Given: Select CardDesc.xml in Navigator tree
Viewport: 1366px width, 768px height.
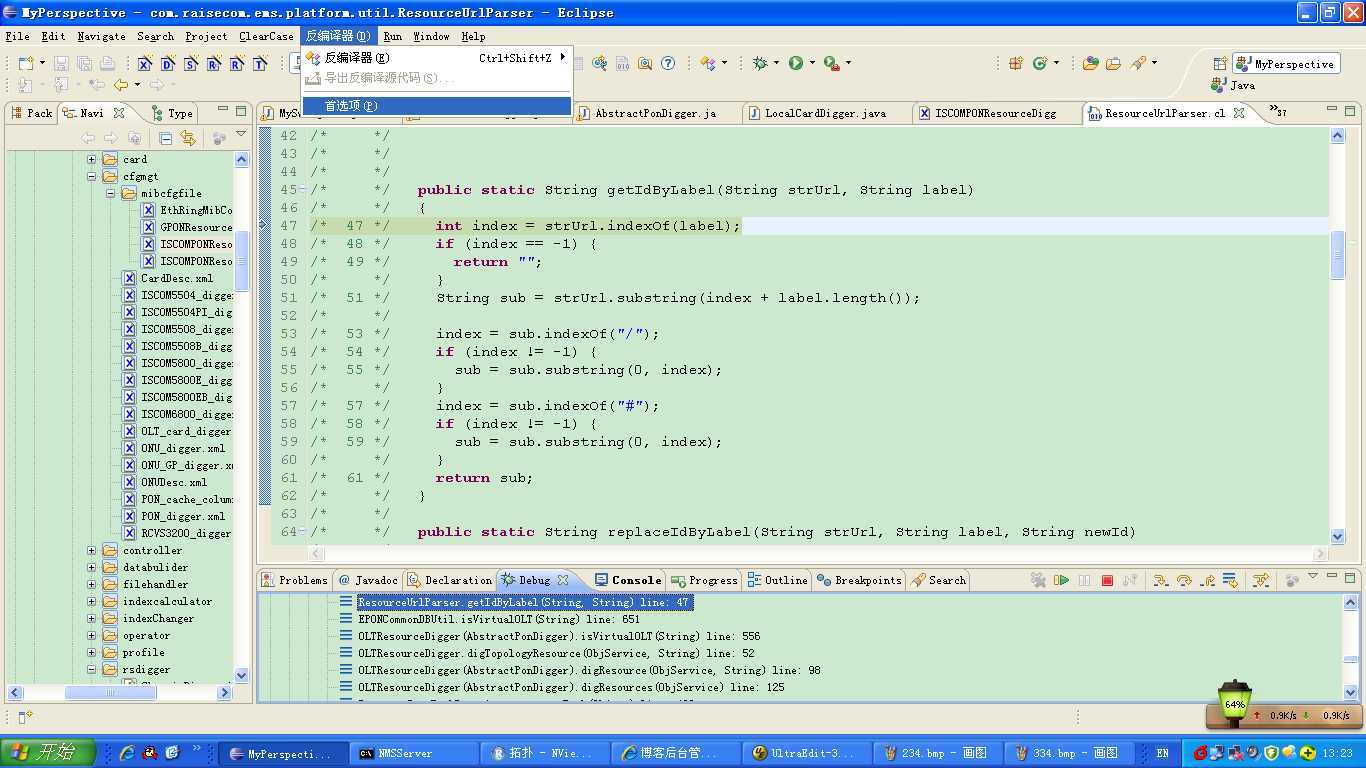Looking at the screenshot, I should pyautogui.click(x=176, y=278).
